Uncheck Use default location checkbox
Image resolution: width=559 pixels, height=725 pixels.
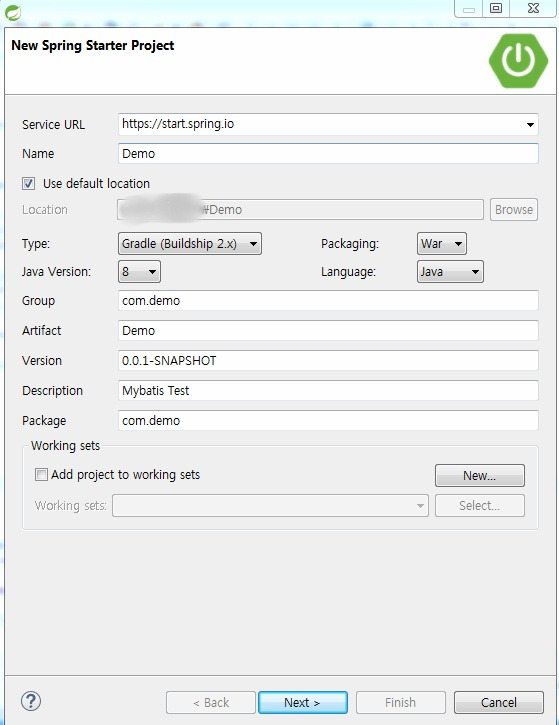[x=28, y=184]
